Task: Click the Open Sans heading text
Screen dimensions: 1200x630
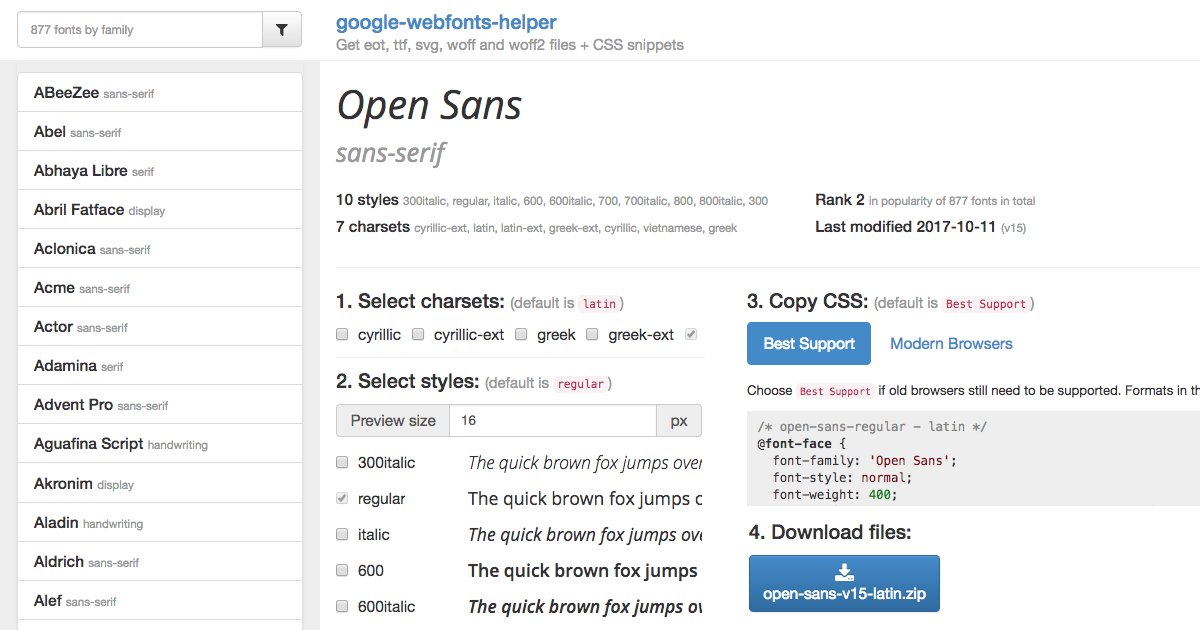Action: tap(429, 105)
